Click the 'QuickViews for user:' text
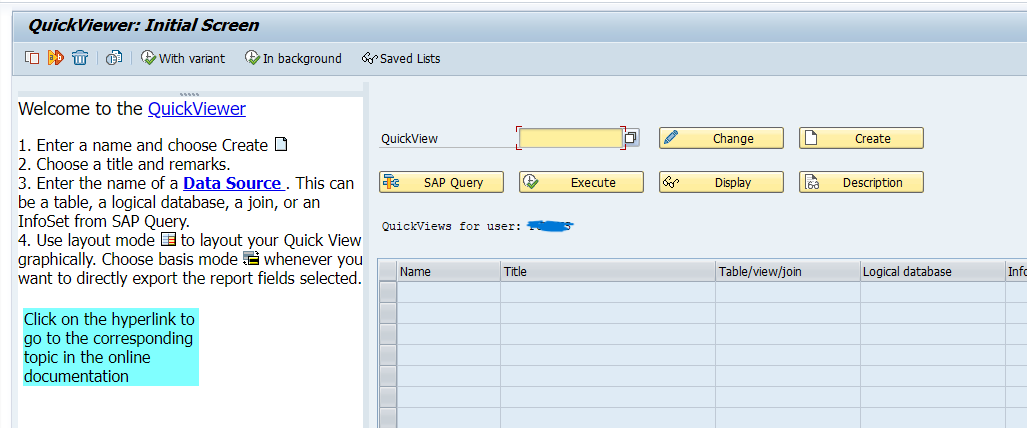This screenshot has width=1027, height=428. (451, 226)
